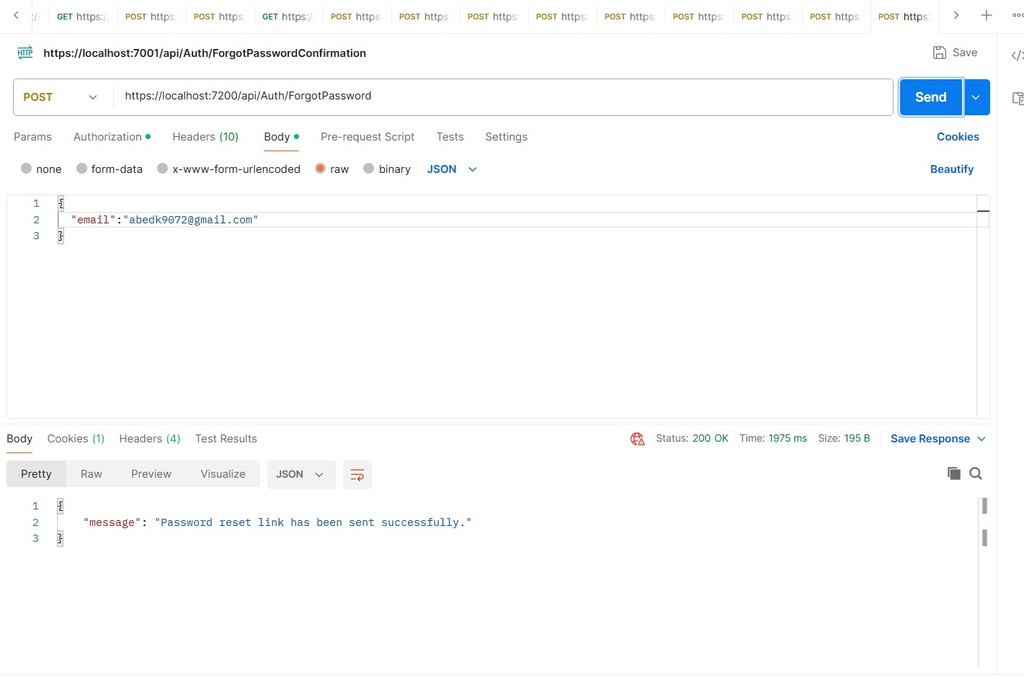Open the request Settings tab
Screen dimensions: 1024x678
coord(506,137)
